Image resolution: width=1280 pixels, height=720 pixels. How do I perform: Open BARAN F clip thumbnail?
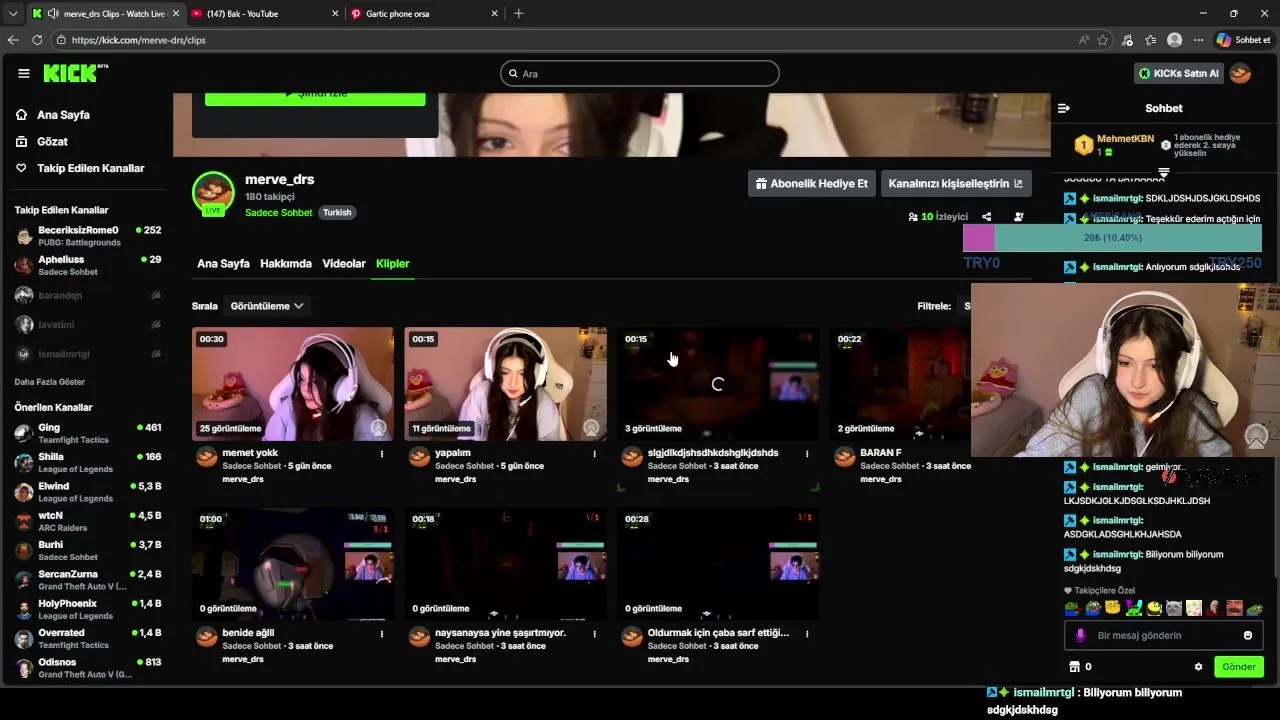click(x=900, y=384)
